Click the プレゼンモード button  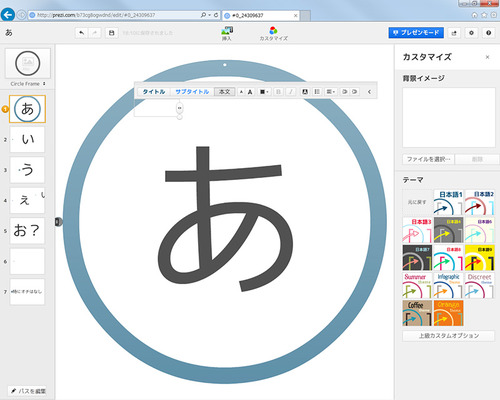(x=416, y=33)
